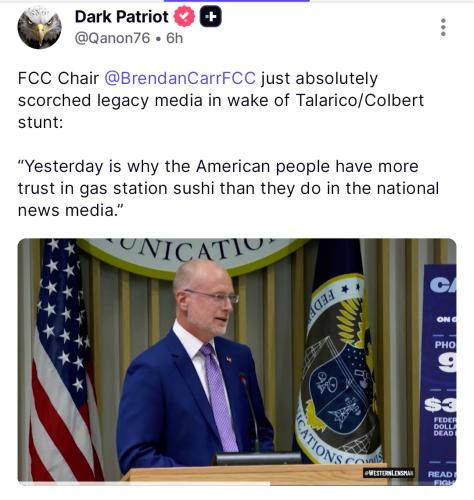Open the @Qanon76 handle
The image size is (474, 500).
coord(112,38)
